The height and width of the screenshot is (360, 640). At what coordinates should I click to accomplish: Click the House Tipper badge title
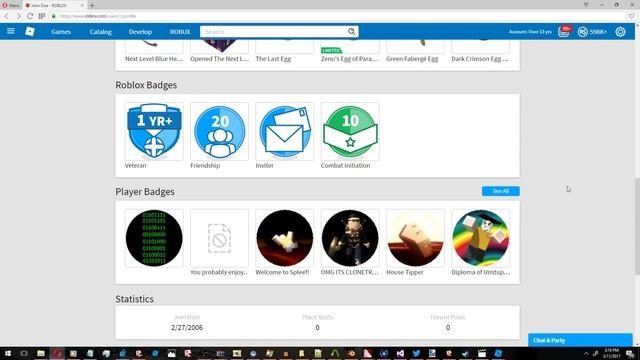[x=404, y=272]
